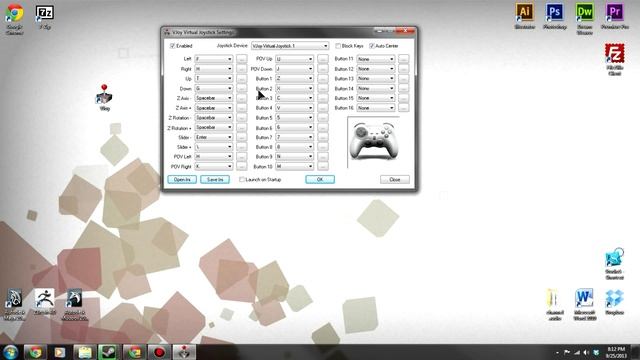Open the yellow folder desktop icon
The height and width of the screenshot is (360, 640).
554,304
